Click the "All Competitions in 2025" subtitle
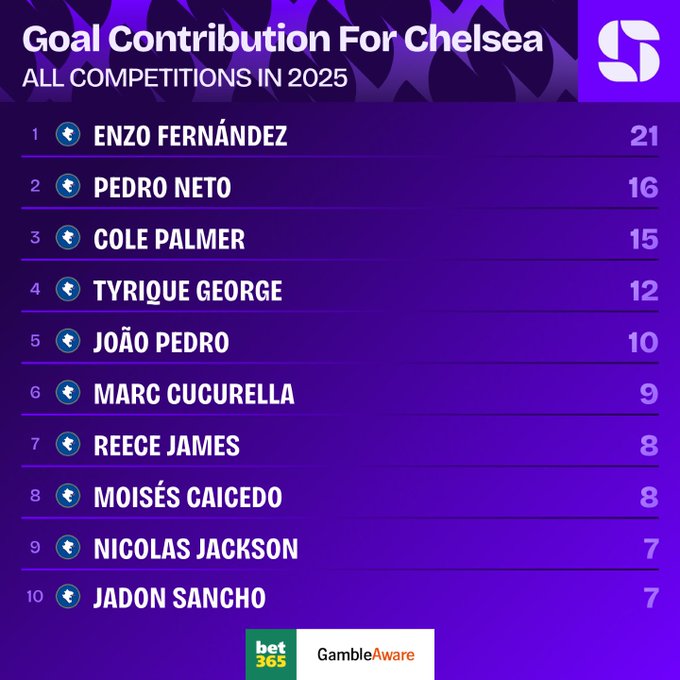 pyautogui.click(x=185, y=78)
